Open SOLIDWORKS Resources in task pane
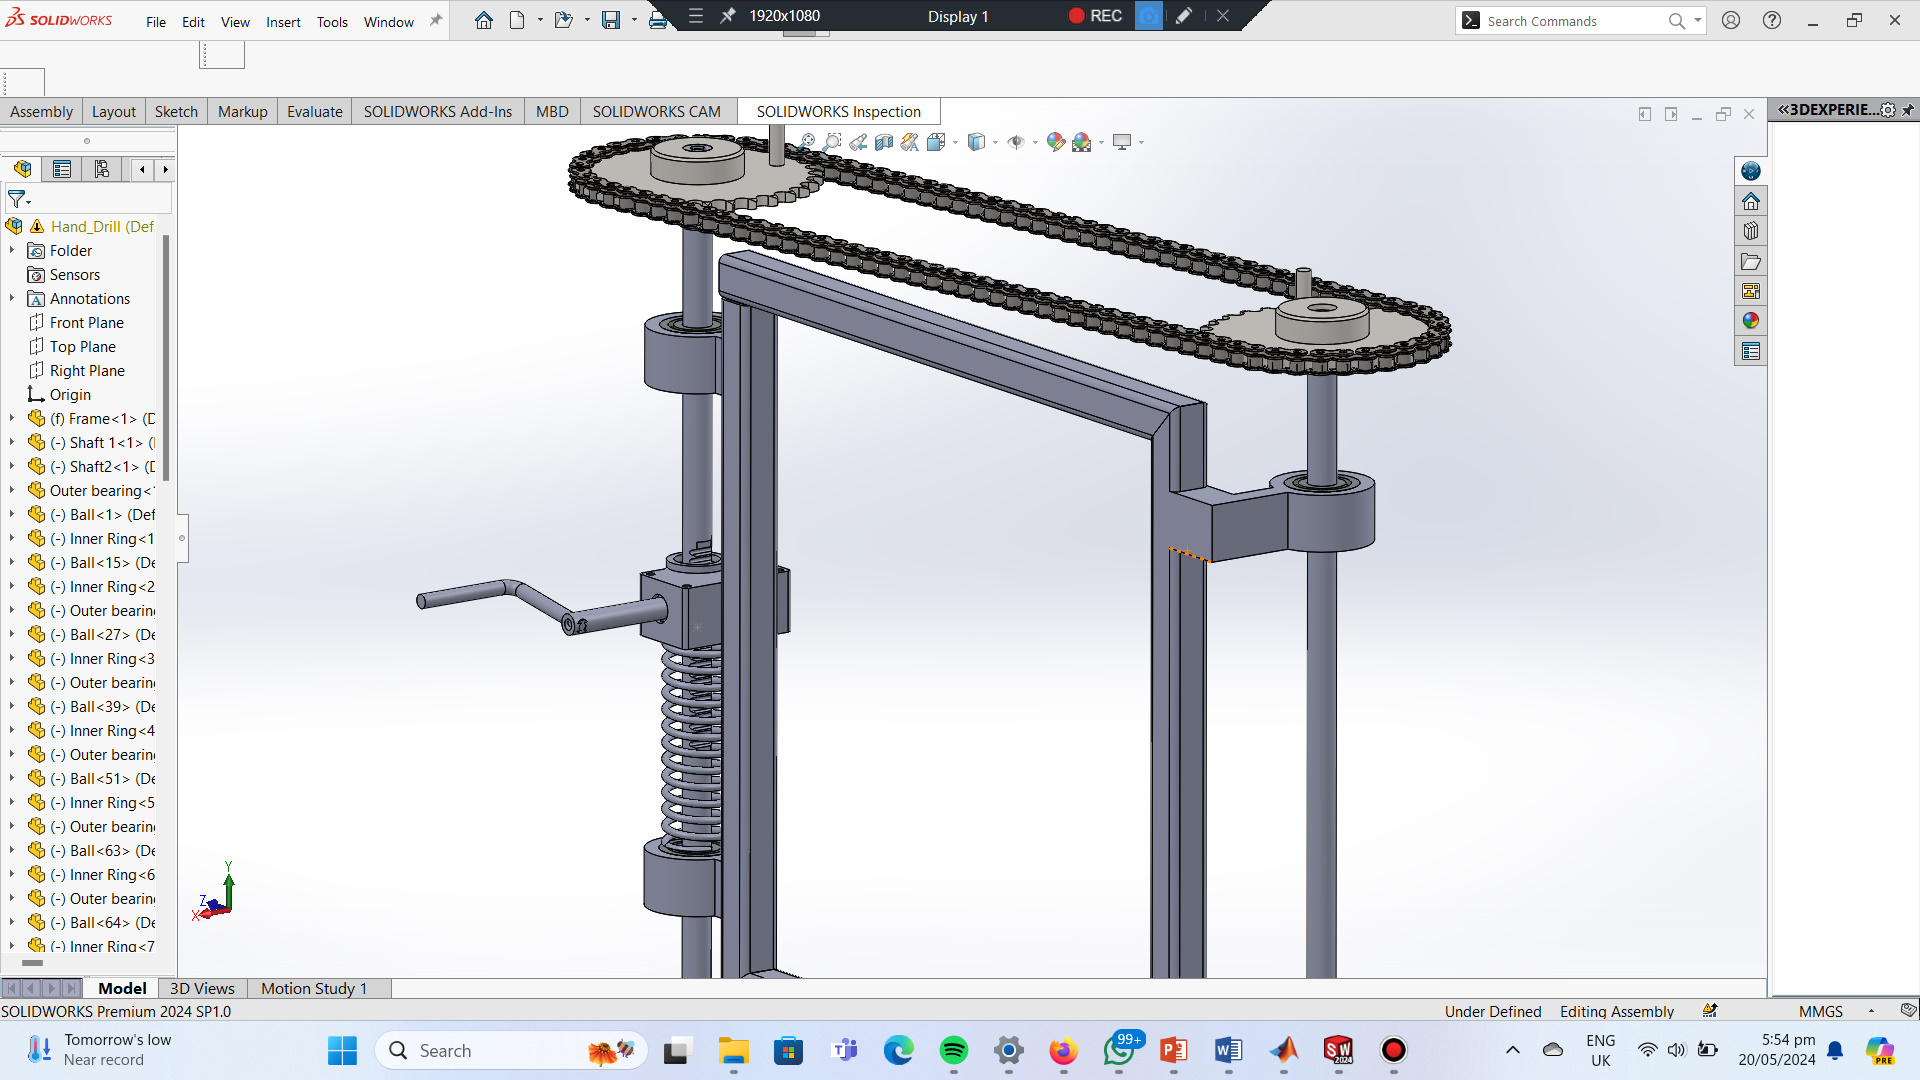Viewport: 1920px width, 1080px height. [x=1750, y=202]
